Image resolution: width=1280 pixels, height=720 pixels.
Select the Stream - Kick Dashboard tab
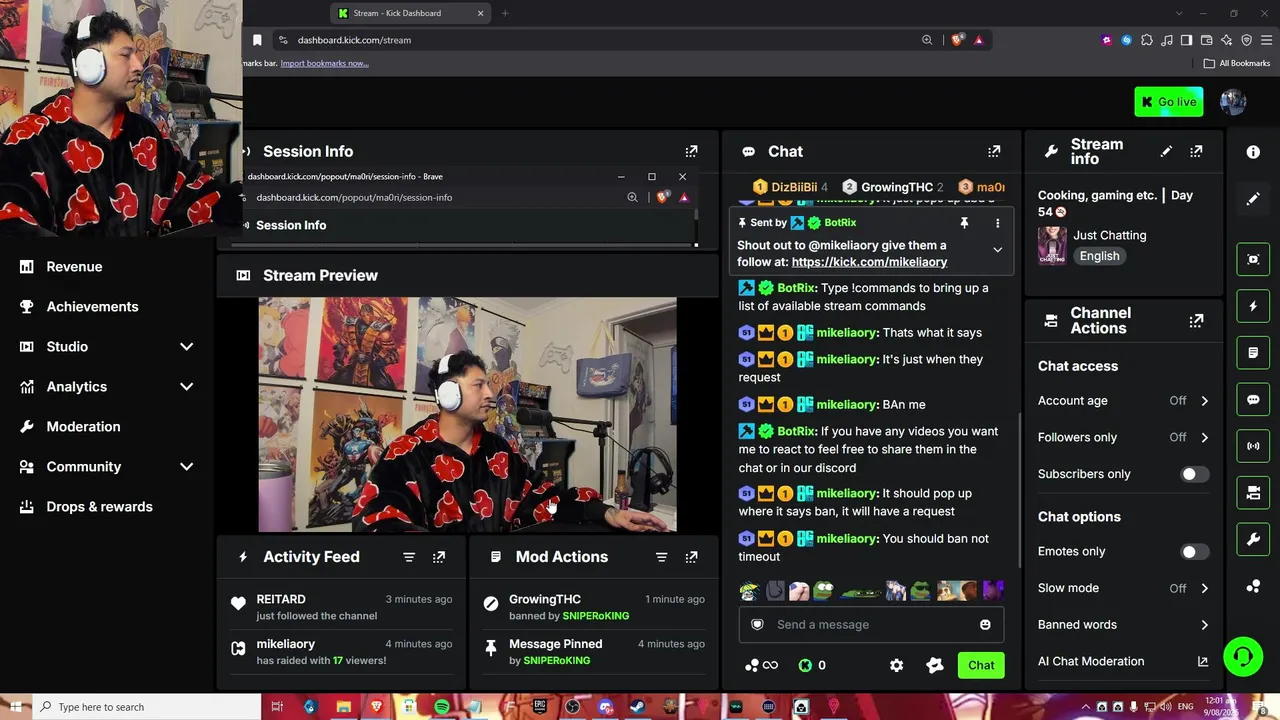pyautogui.click(x=411, y=13)
